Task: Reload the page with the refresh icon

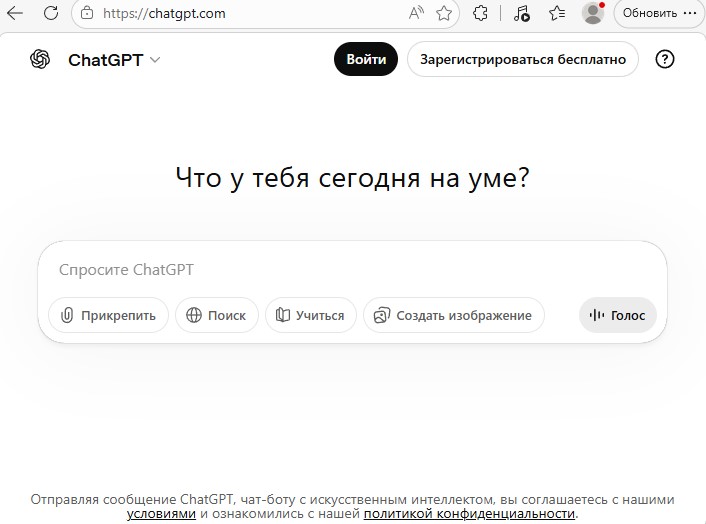Action: pos(51,14)
